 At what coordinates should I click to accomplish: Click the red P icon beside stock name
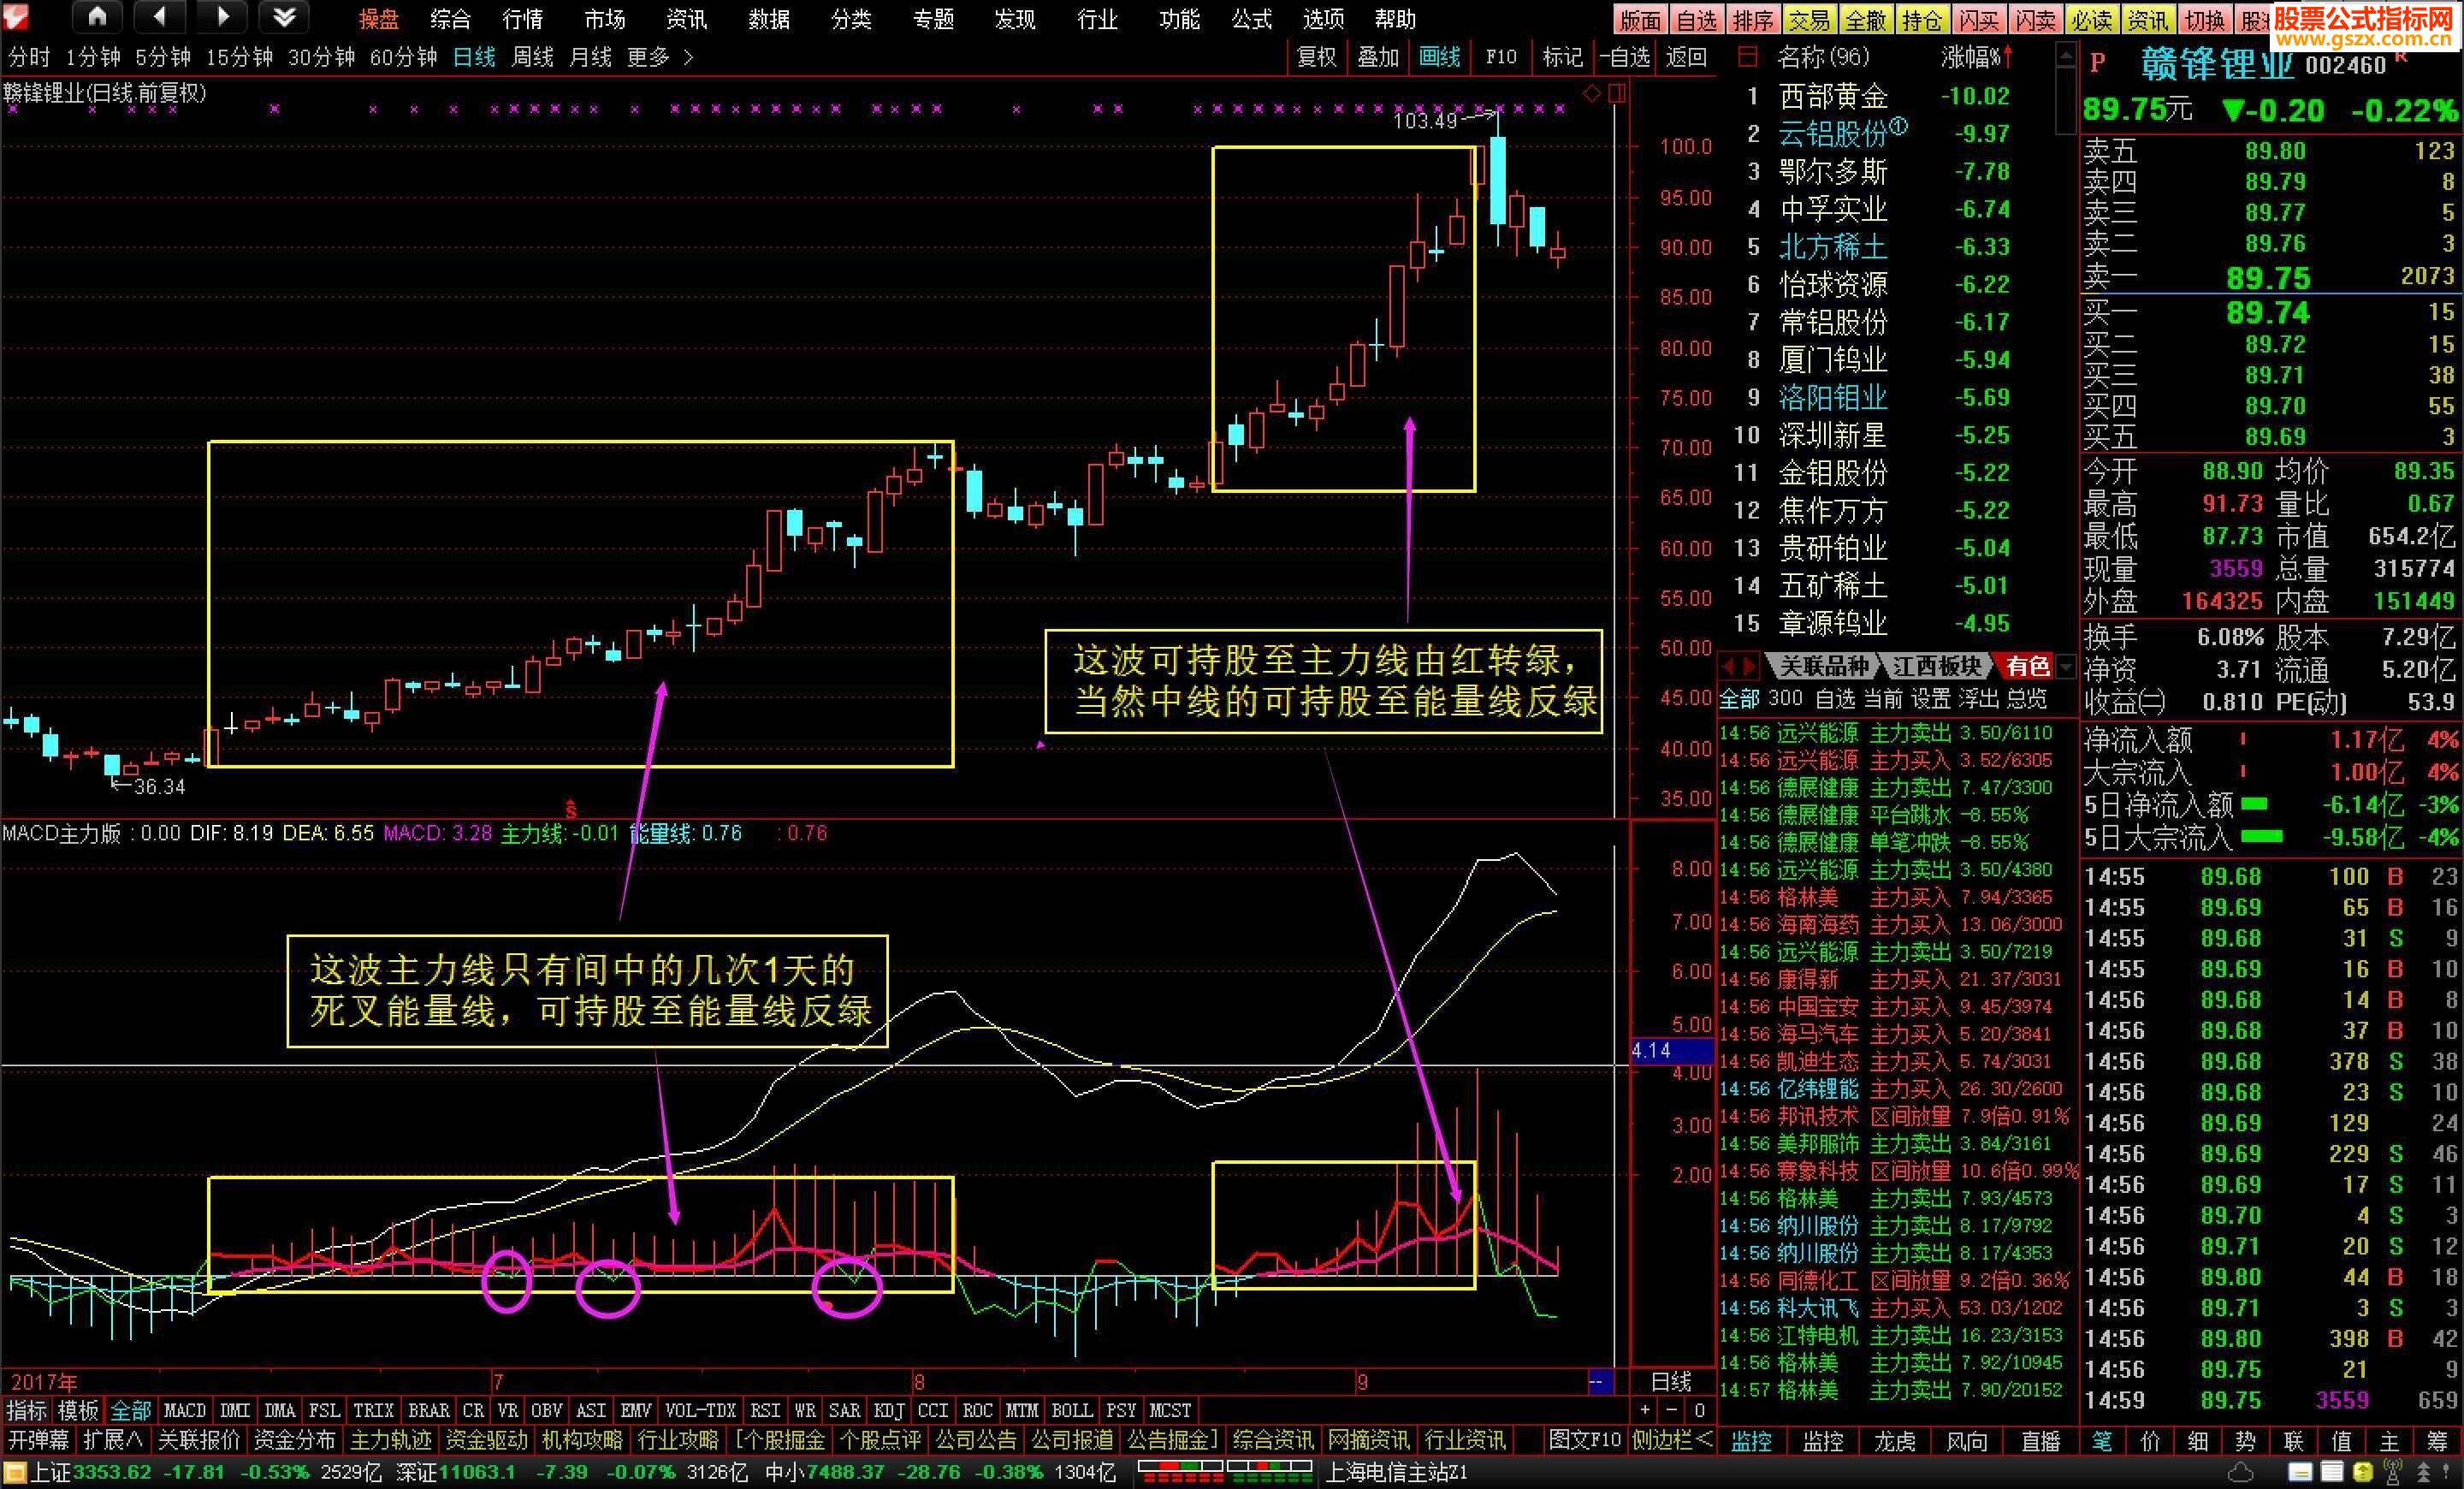[x=2098, y=64]
